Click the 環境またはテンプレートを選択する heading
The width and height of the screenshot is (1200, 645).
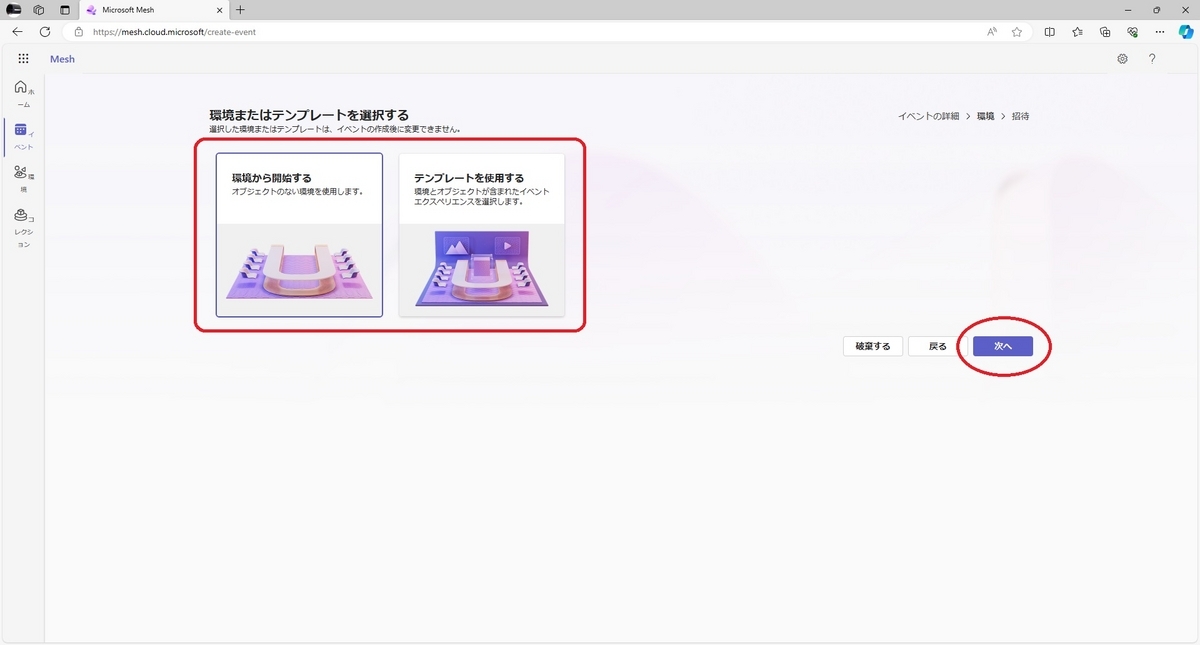coord(309,115)
